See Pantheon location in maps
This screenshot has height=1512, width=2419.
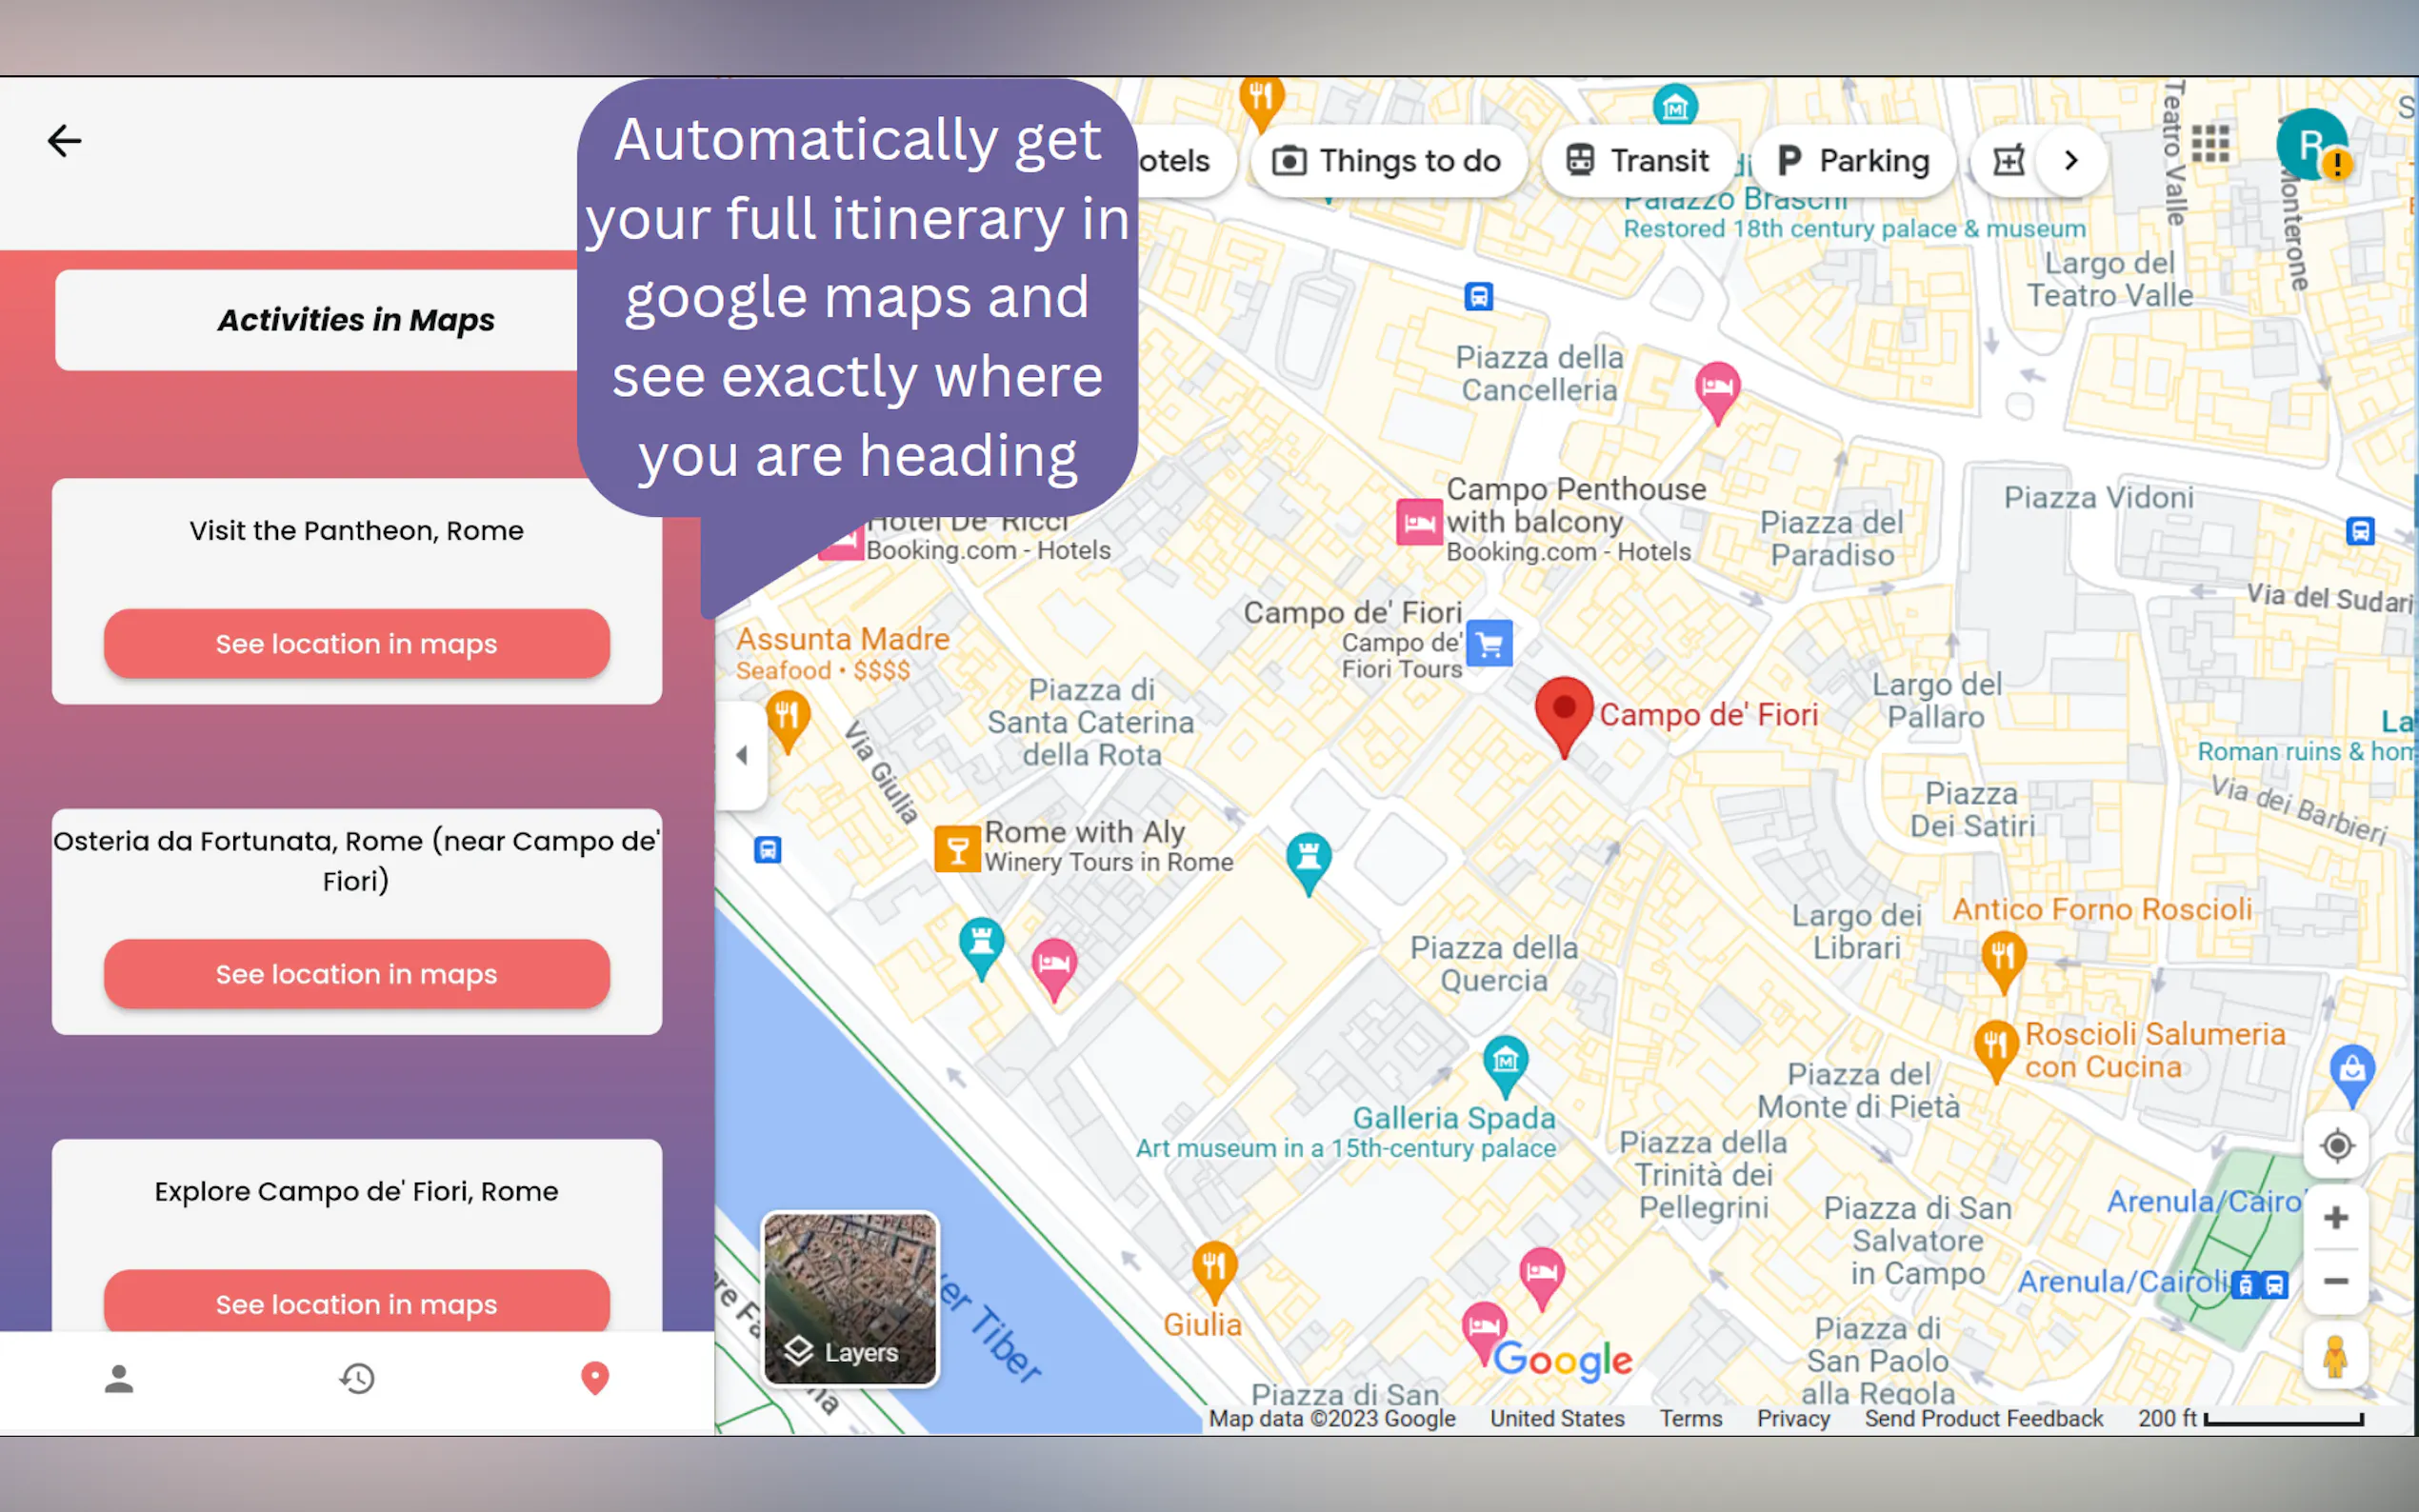[357, 644]
